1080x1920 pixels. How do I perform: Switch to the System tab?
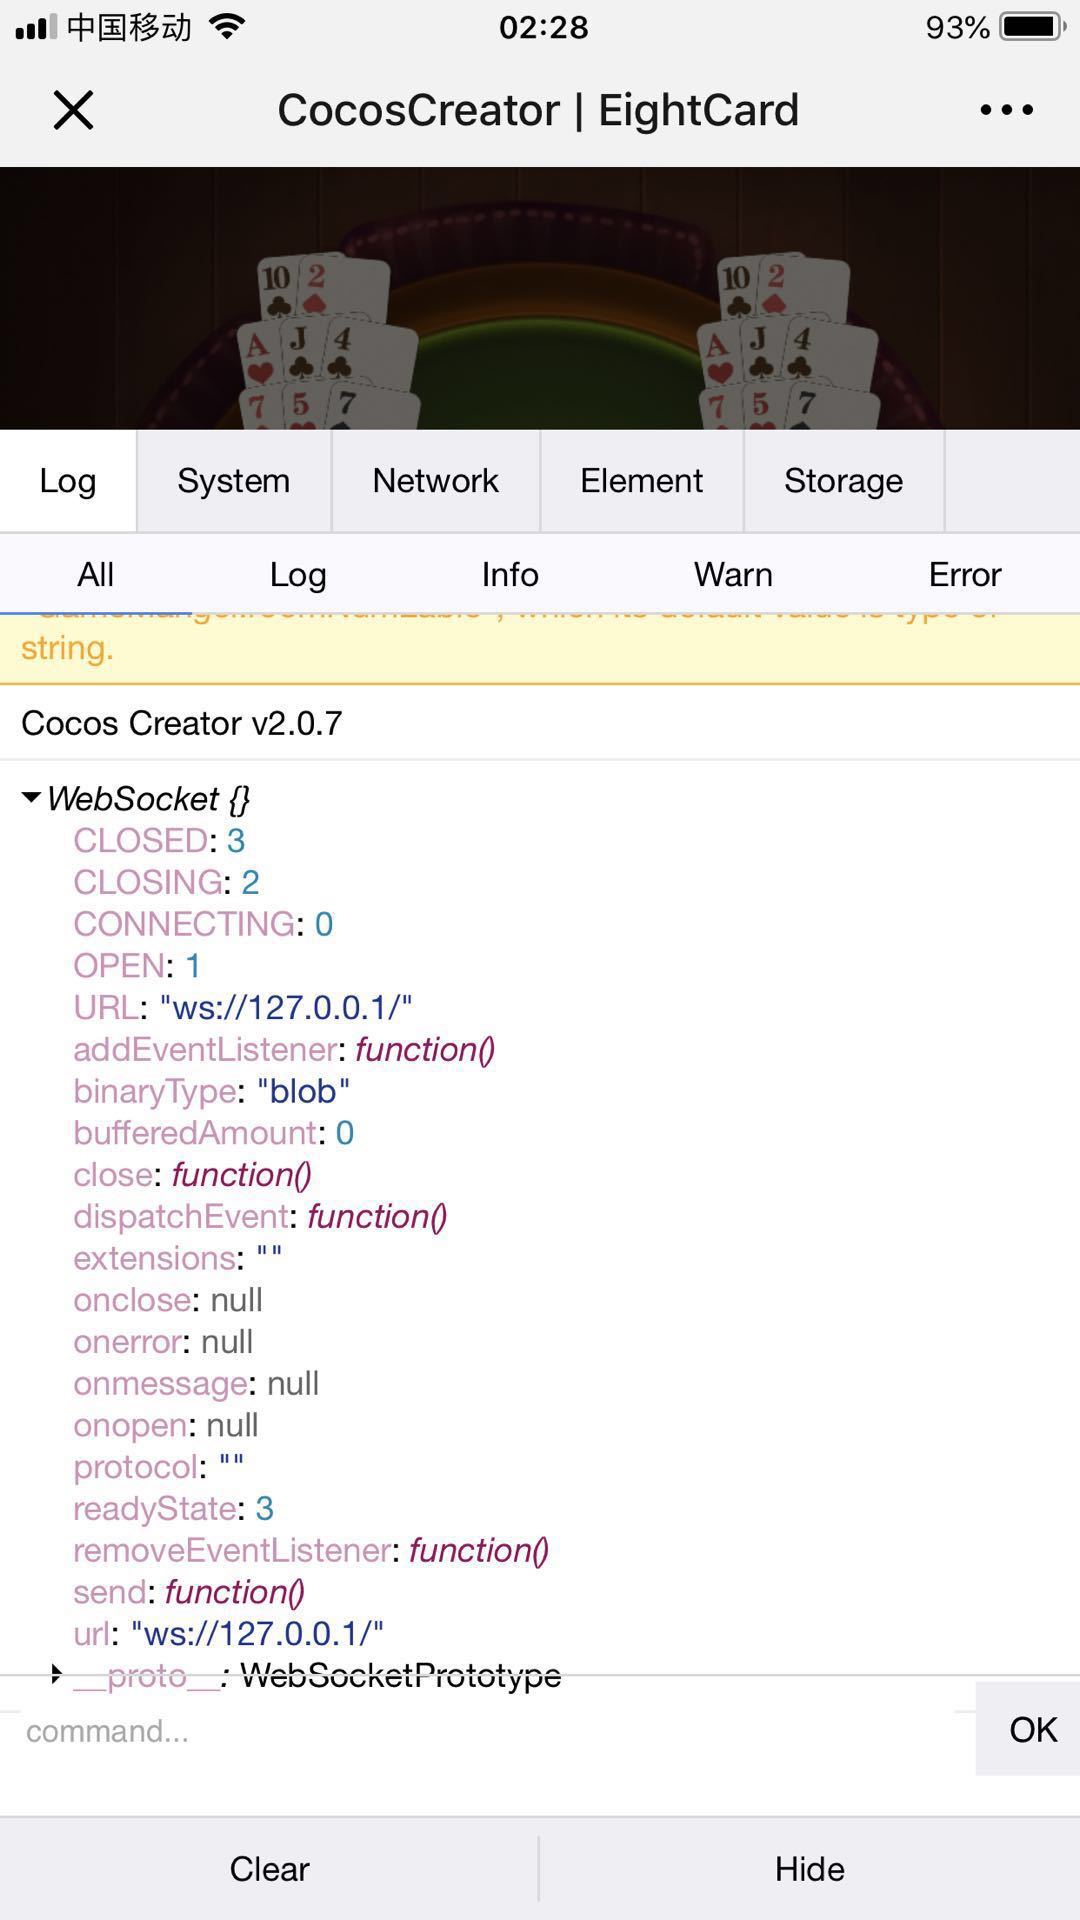click(233, 481)
